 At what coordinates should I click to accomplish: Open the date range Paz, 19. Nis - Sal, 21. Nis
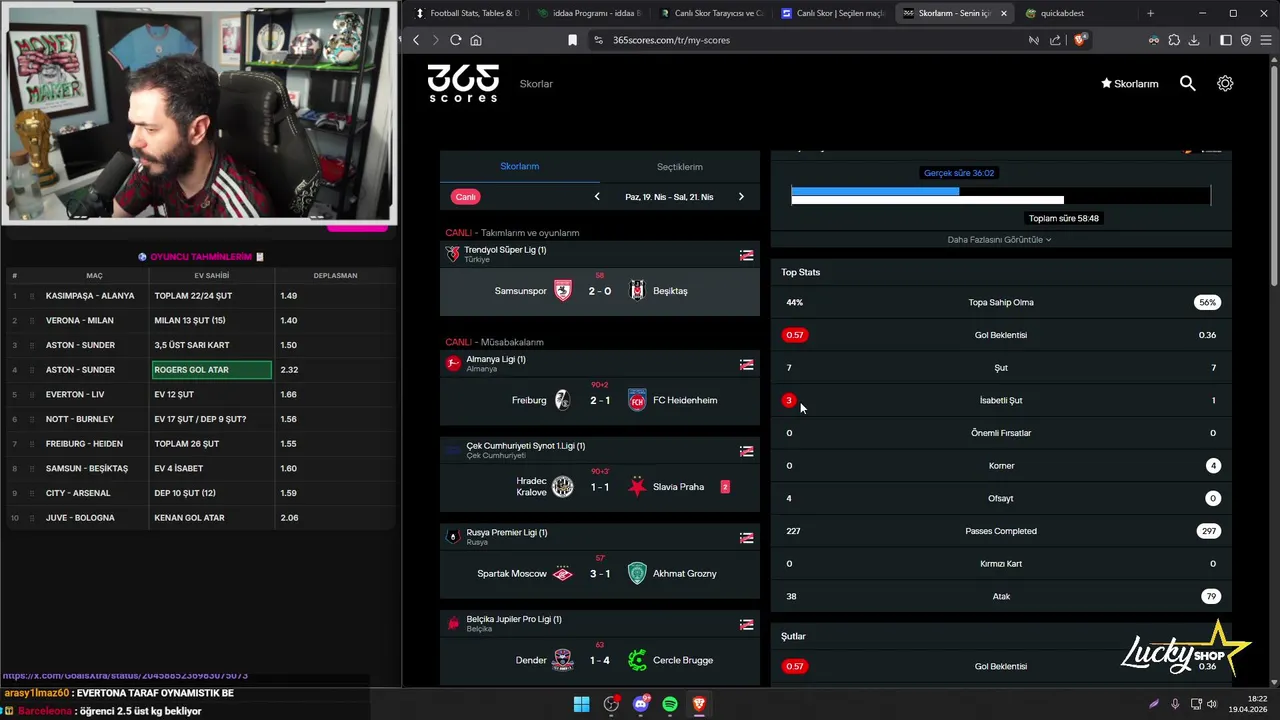coord(669,197)
